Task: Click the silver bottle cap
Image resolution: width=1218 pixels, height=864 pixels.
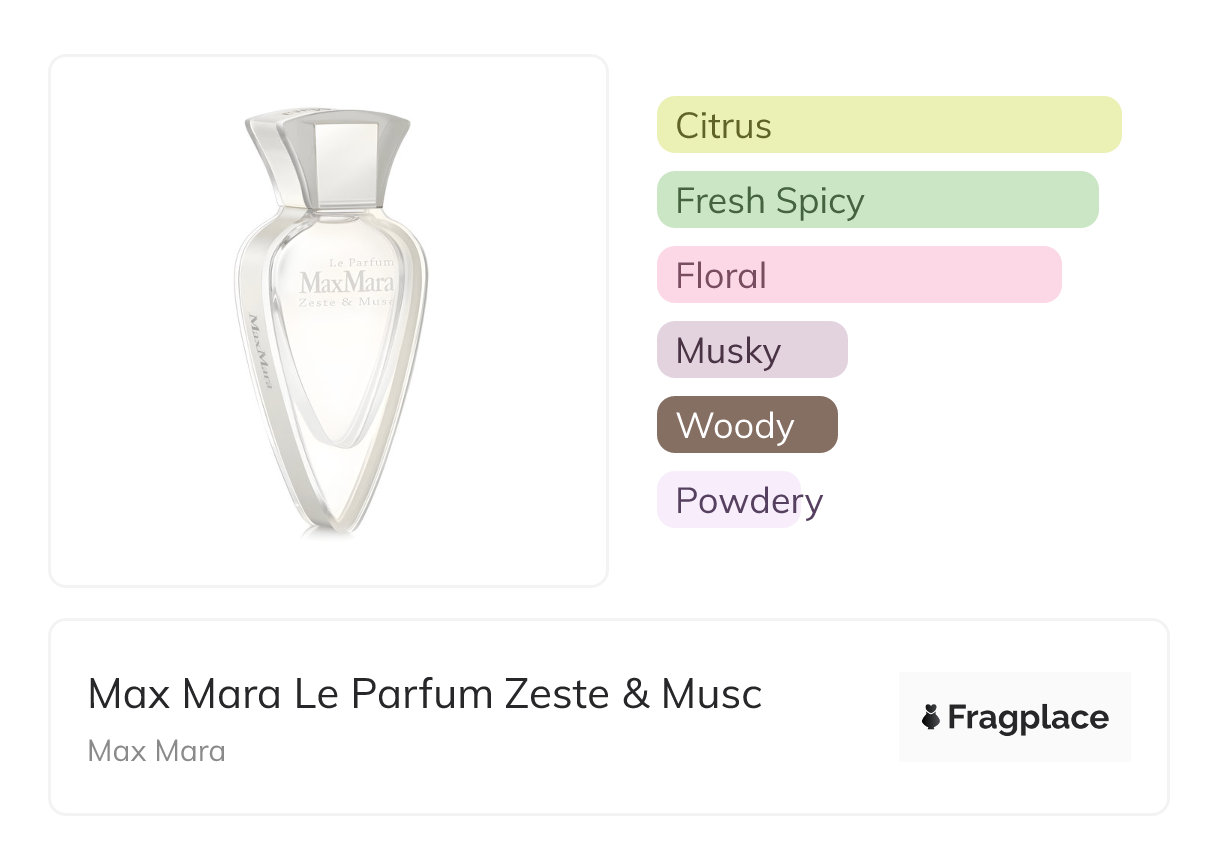Action: click(345, 158)
